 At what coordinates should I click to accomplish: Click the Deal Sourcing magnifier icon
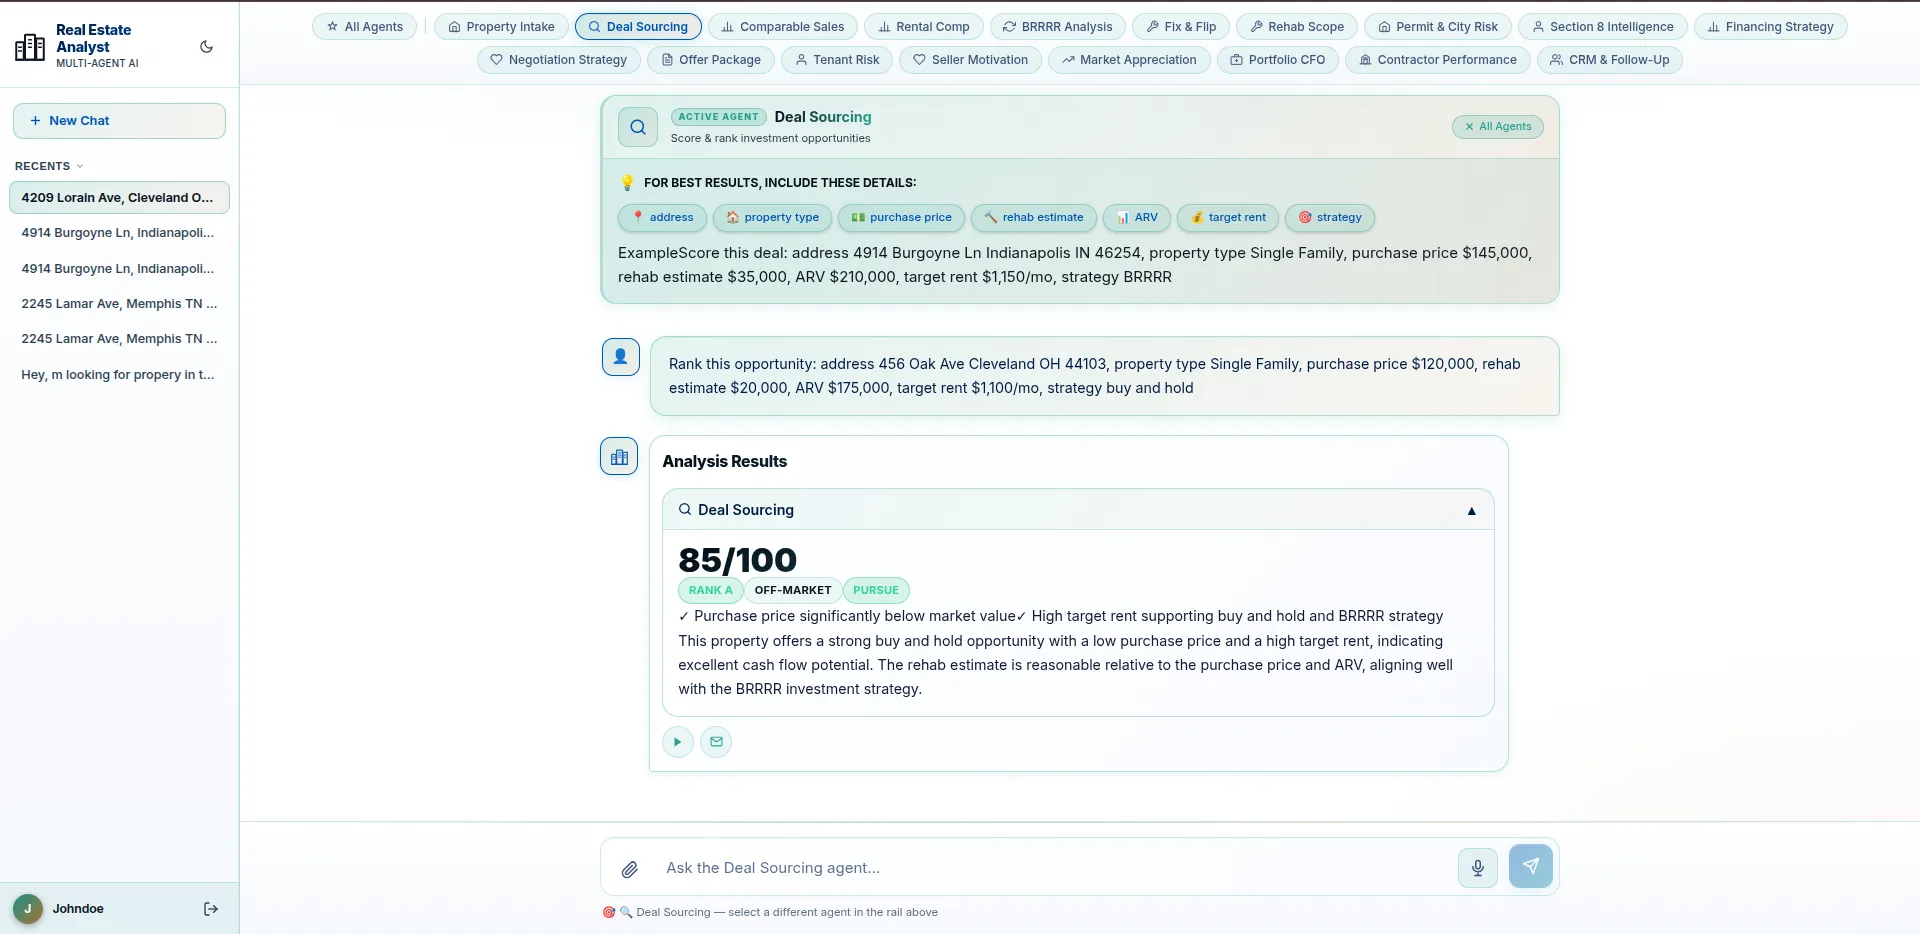(638, 127)
